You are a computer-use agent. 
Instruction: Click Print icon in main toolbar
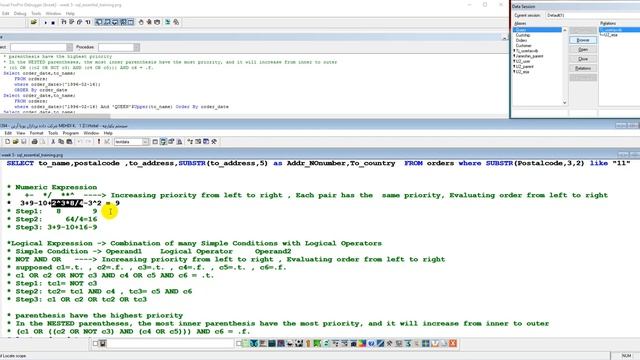(x=35, y=142)
